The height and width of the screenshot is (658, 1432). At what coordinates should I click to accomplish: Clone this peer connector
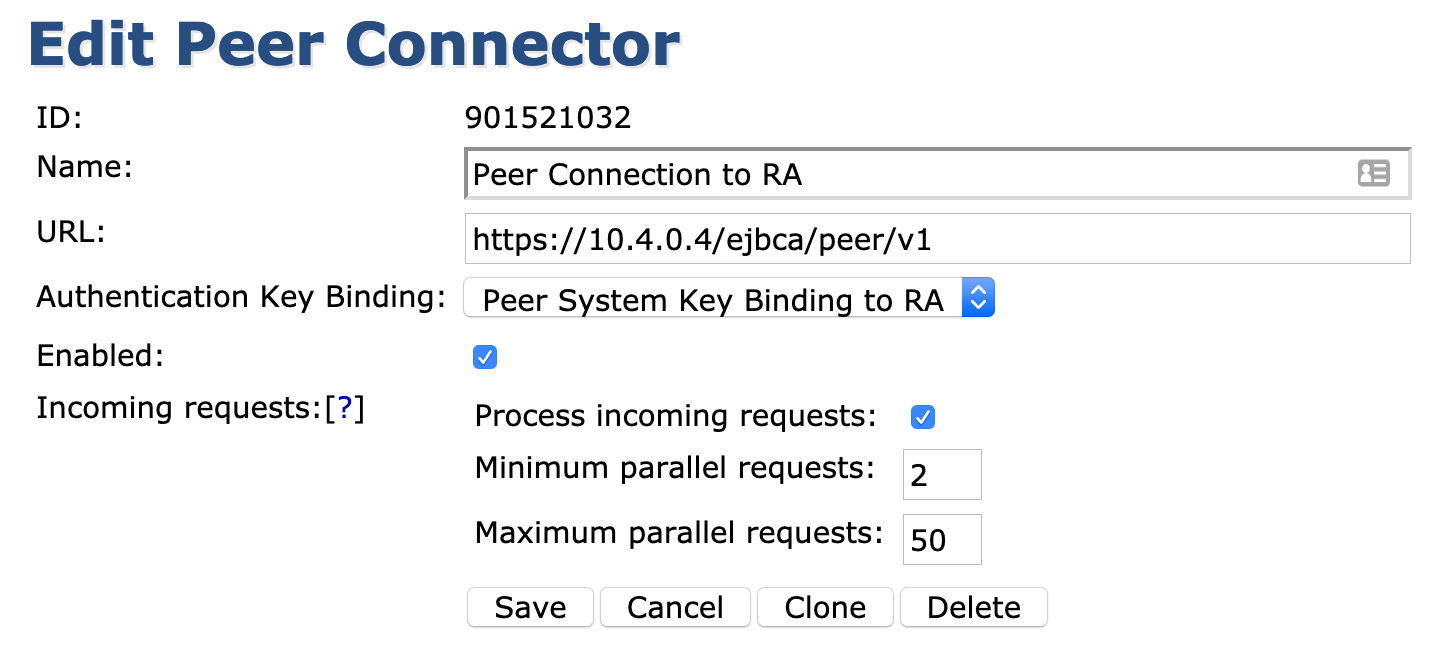tap(825, 608)
